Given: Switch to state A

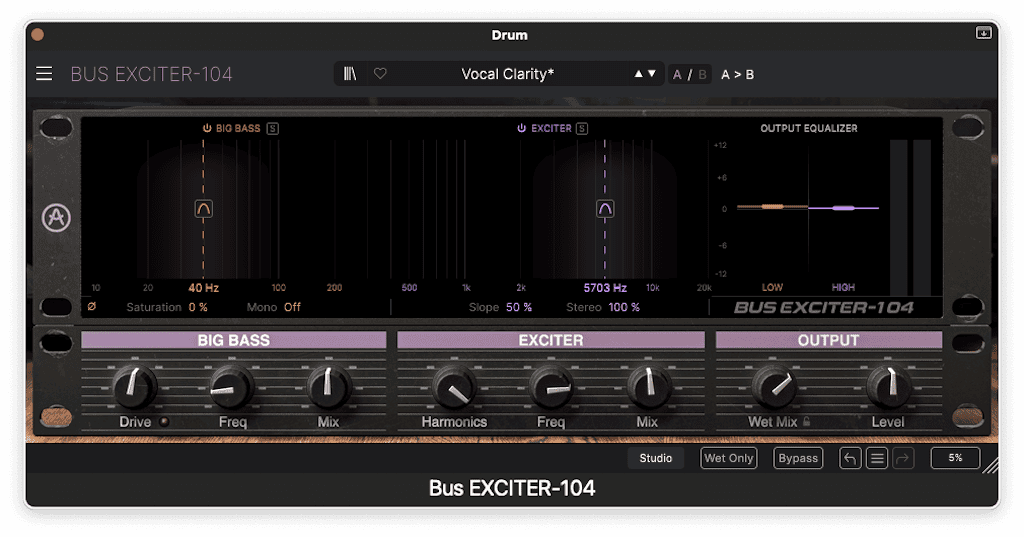Looking at the screenshot, I should point(677,74).
